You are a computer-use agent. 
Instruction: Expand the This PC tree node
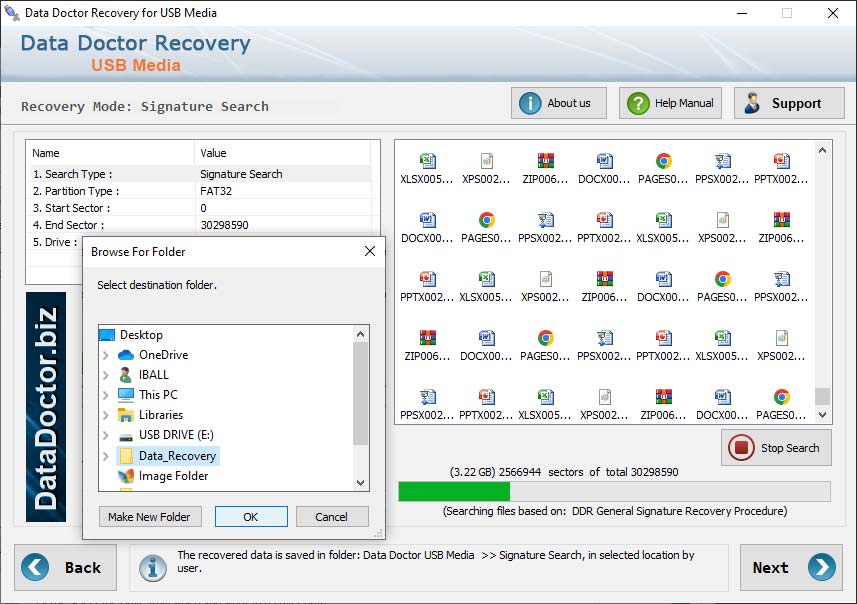click(106, 395)
